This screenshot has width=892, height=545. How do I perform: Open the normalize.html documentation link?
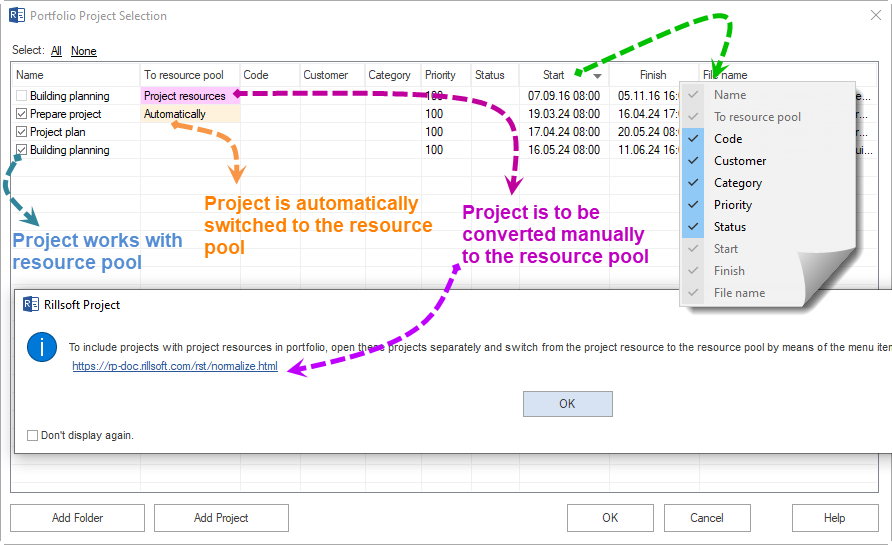[175, 366]
